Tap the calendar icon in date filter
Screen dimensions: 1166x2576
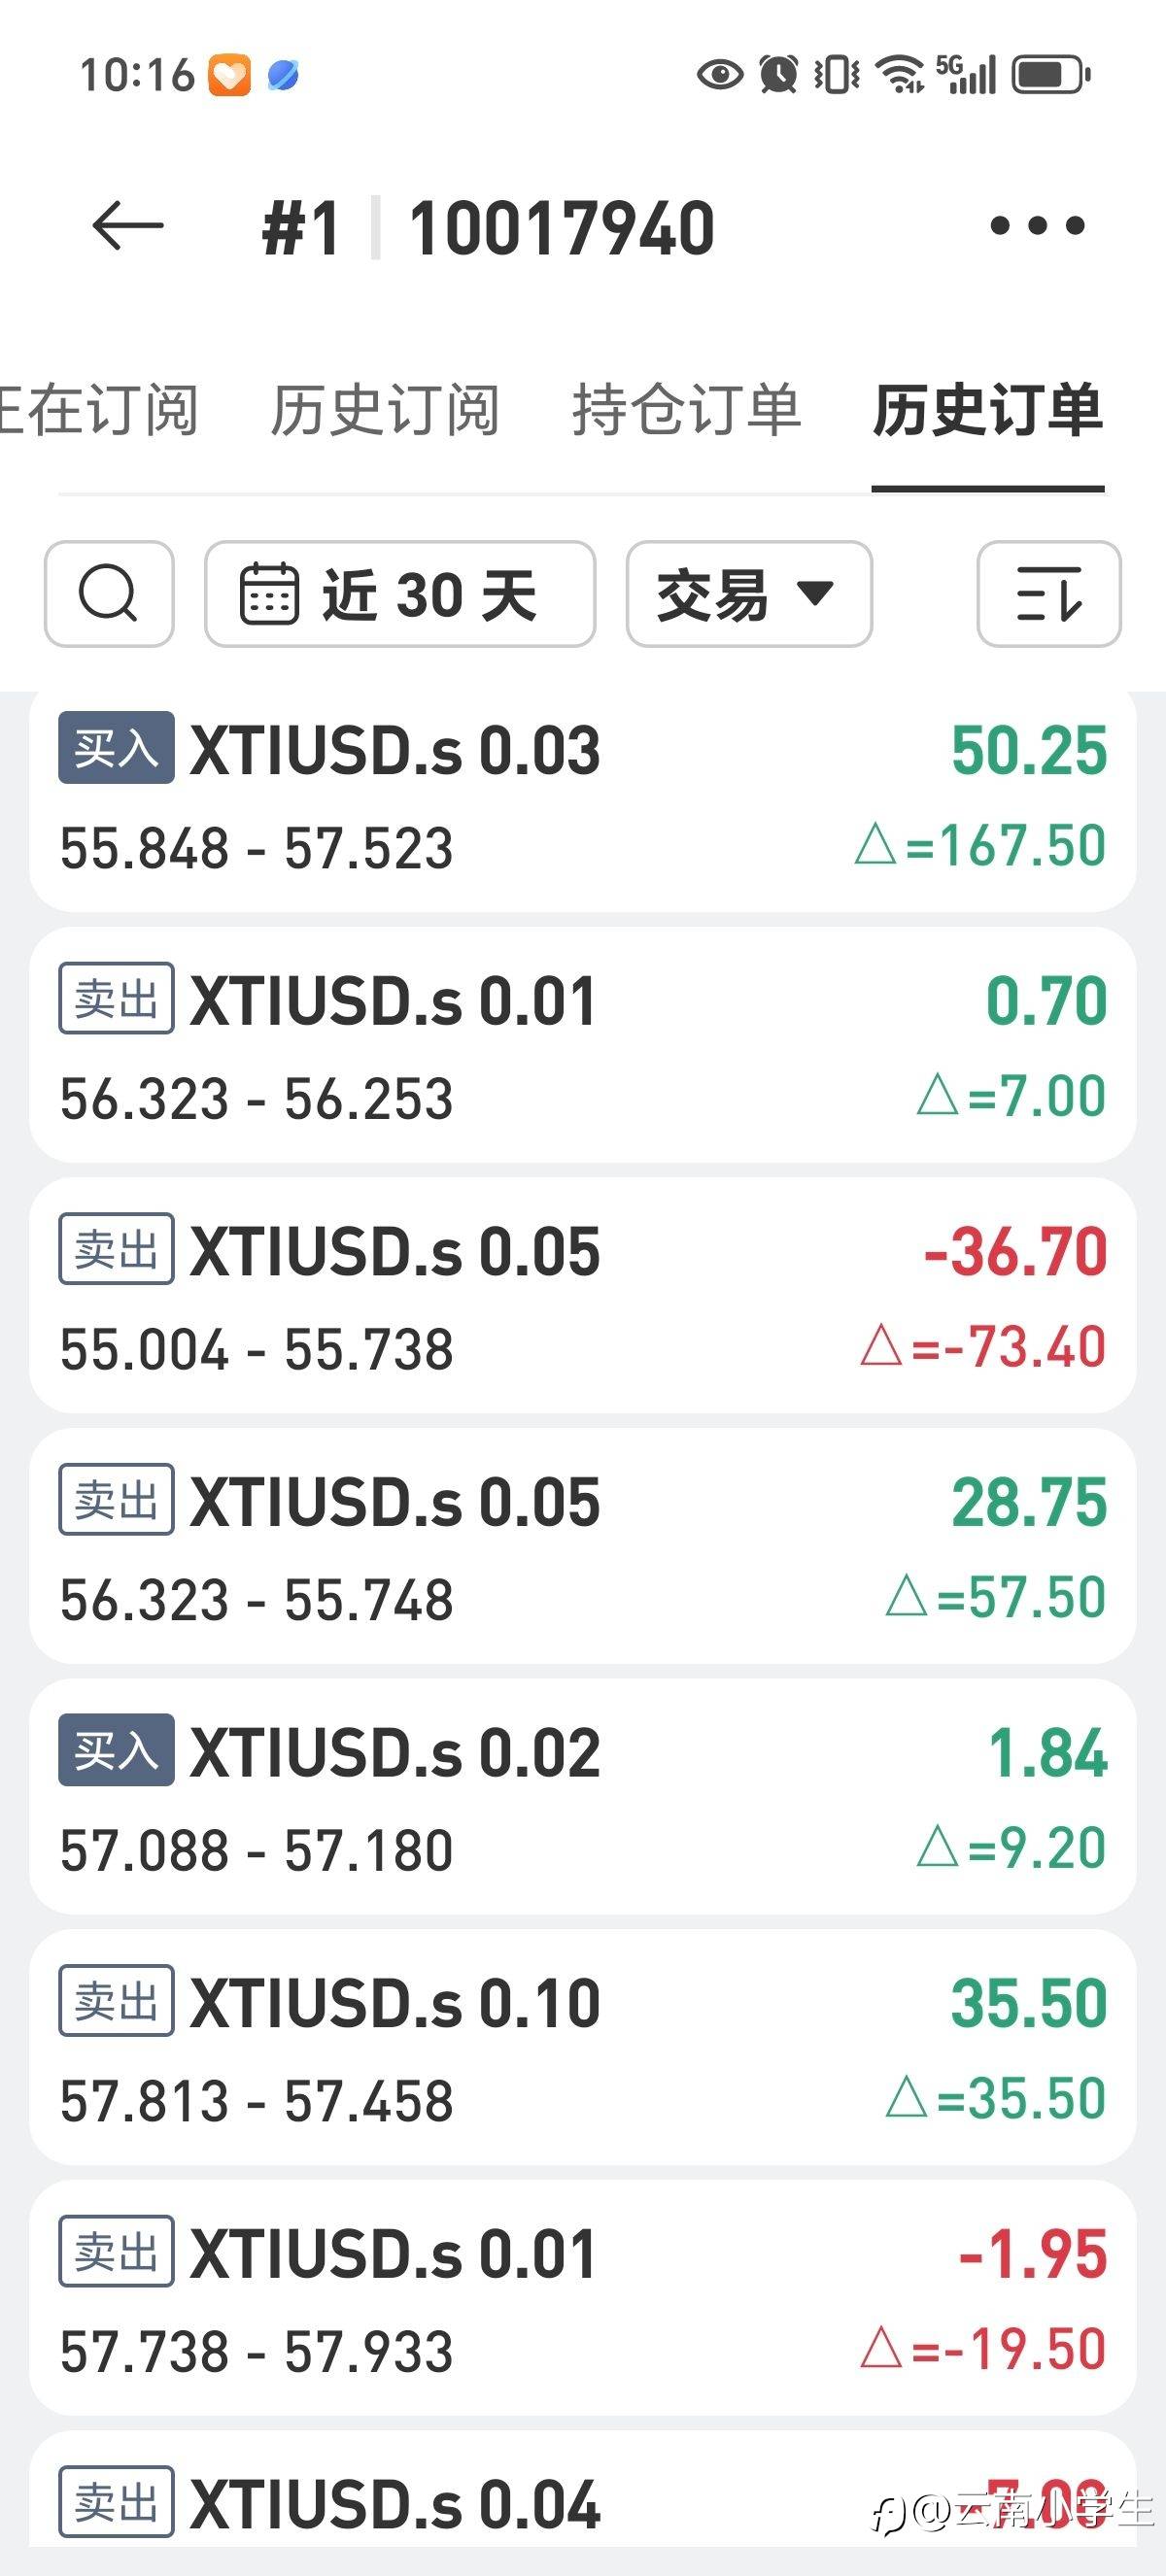pyautogui.click(x=269, y=594)
